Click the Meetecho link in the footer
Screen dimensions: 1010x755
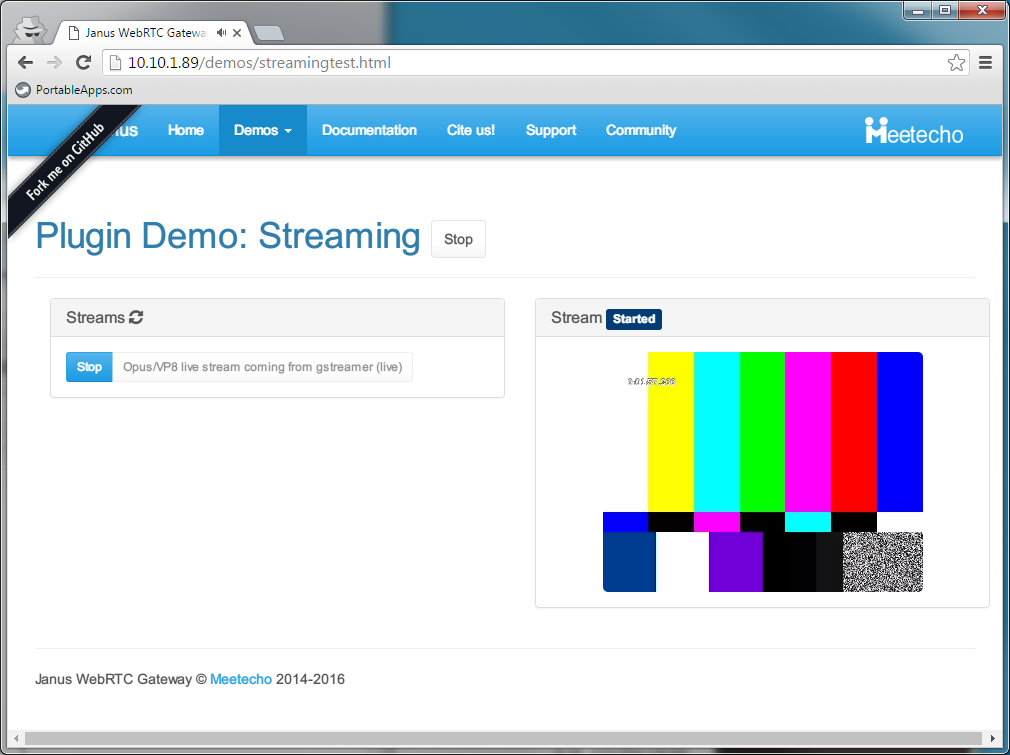(241, 679)
